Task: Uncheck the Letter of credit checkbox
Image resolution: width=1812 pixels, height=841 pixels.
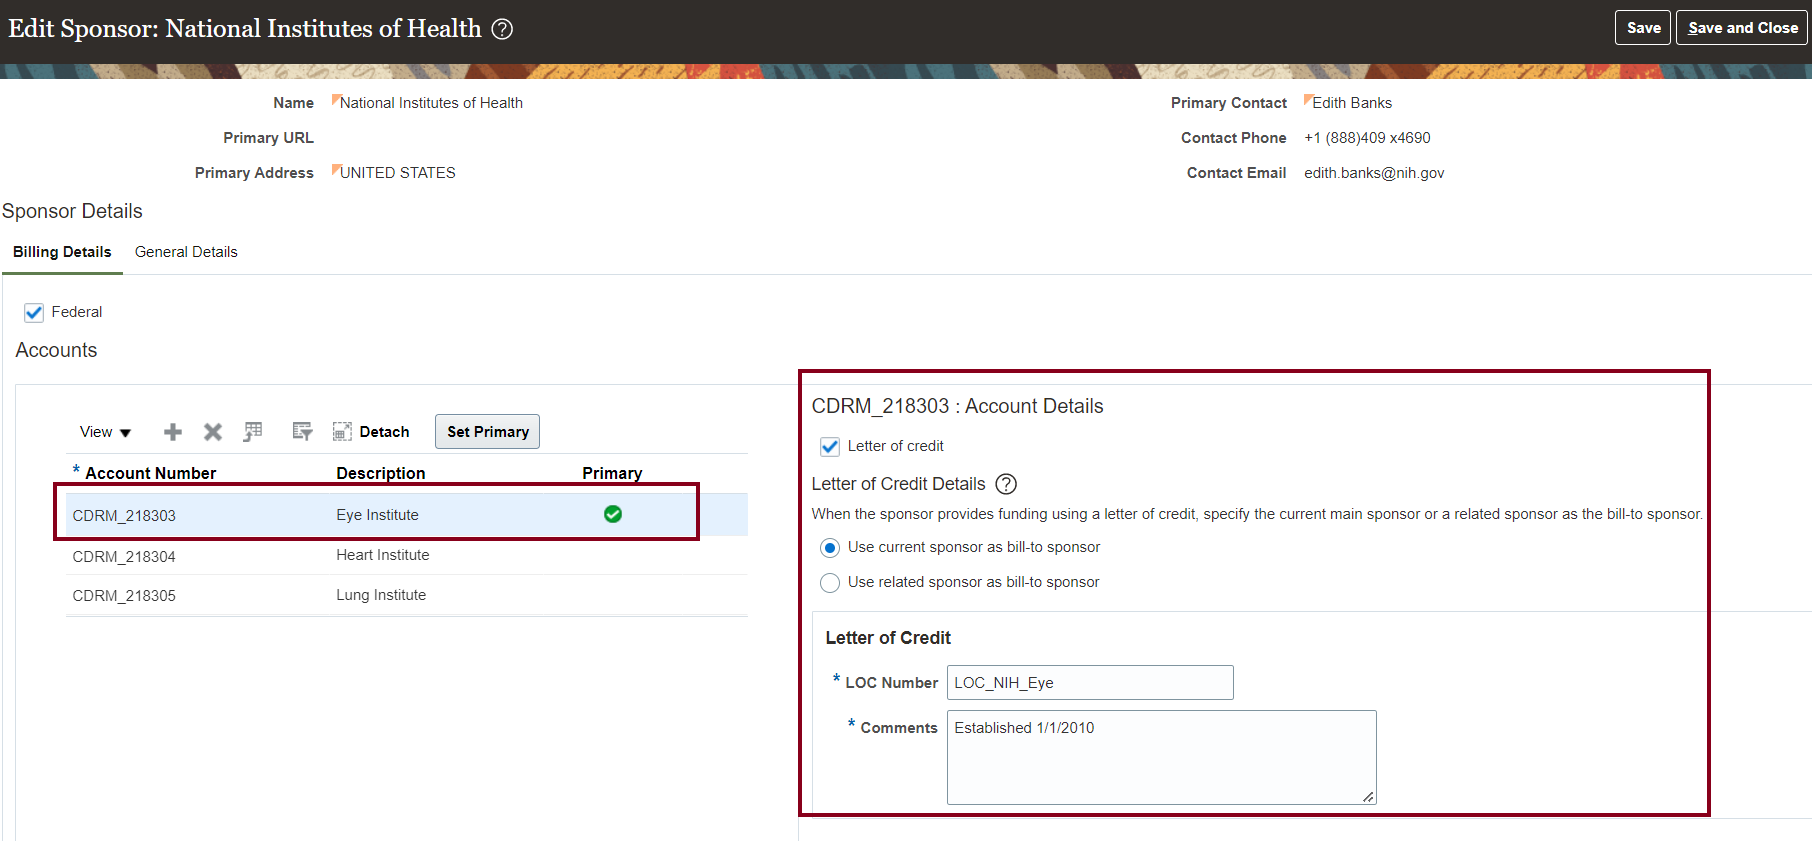Action: [x=830, y=447]
